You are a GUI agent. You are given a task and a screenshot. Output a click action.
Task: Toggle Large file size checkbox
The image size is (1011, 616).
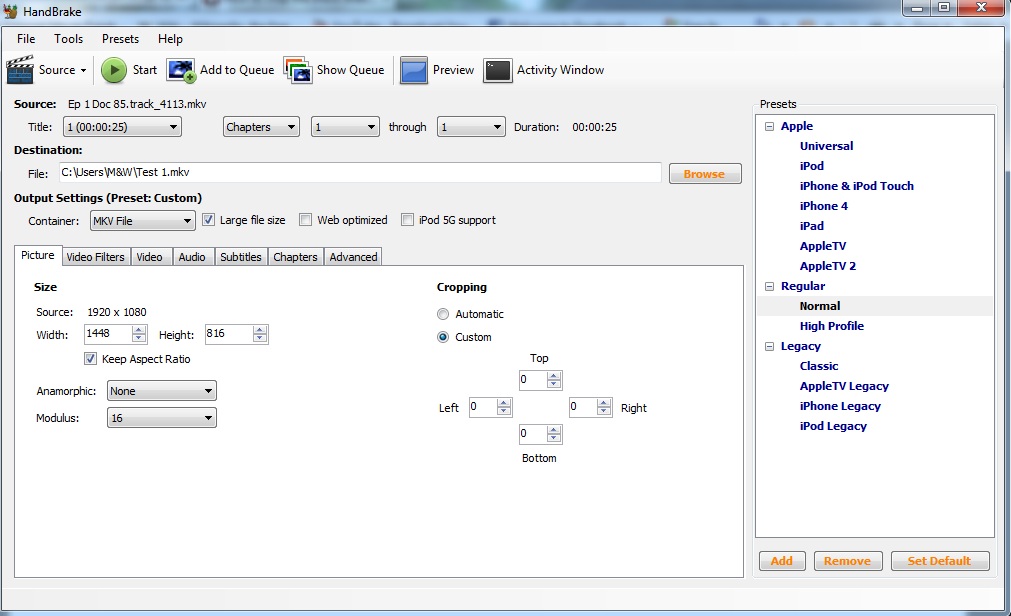208,219
